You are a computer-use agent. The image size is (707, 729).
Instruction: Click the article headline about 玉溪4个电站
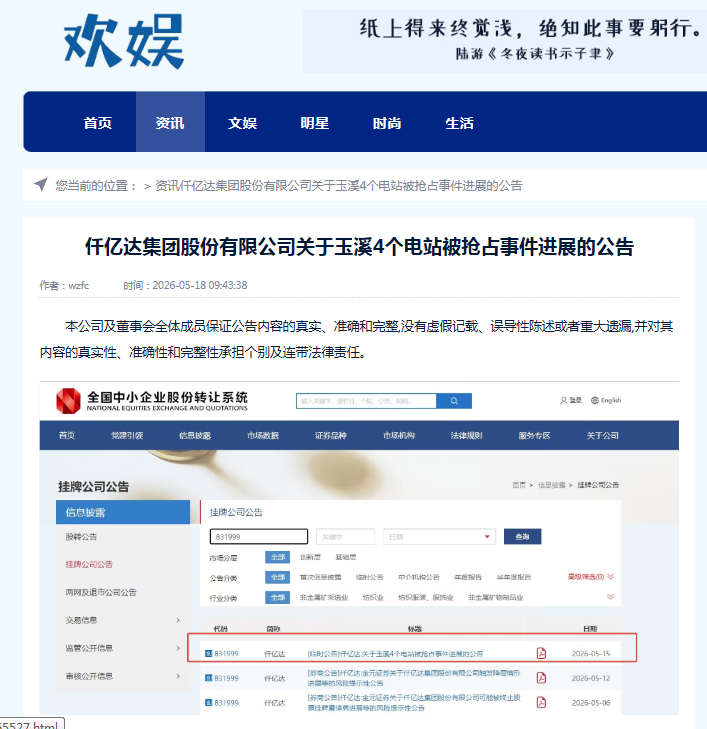click(x=359, y=246)
